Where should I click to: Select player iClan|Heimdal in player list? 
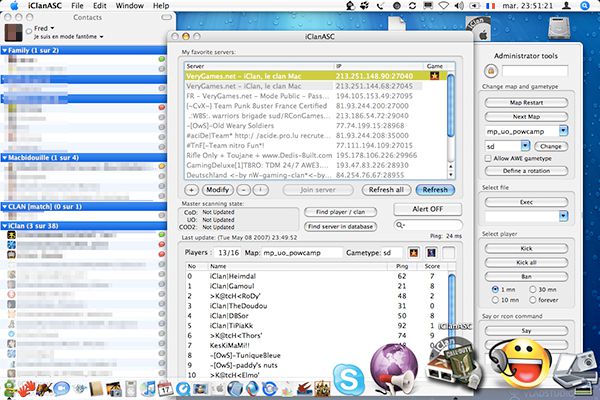[x=316, y=276]
